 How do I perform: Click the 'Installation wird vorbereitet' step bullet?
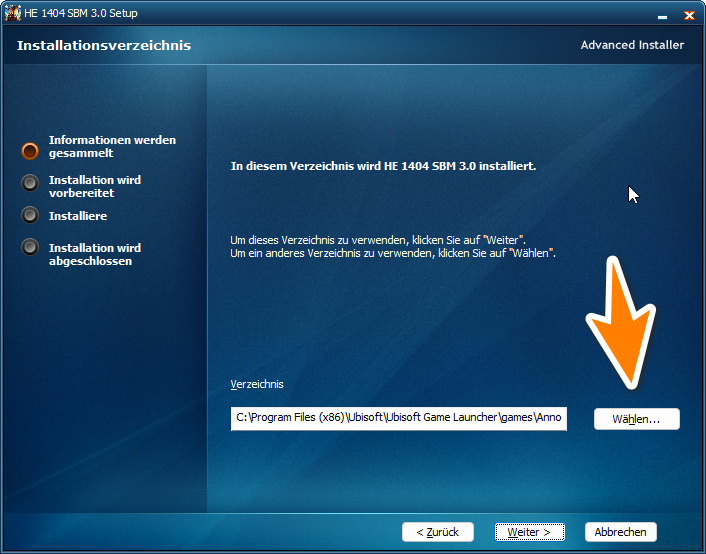coord(30,183)
